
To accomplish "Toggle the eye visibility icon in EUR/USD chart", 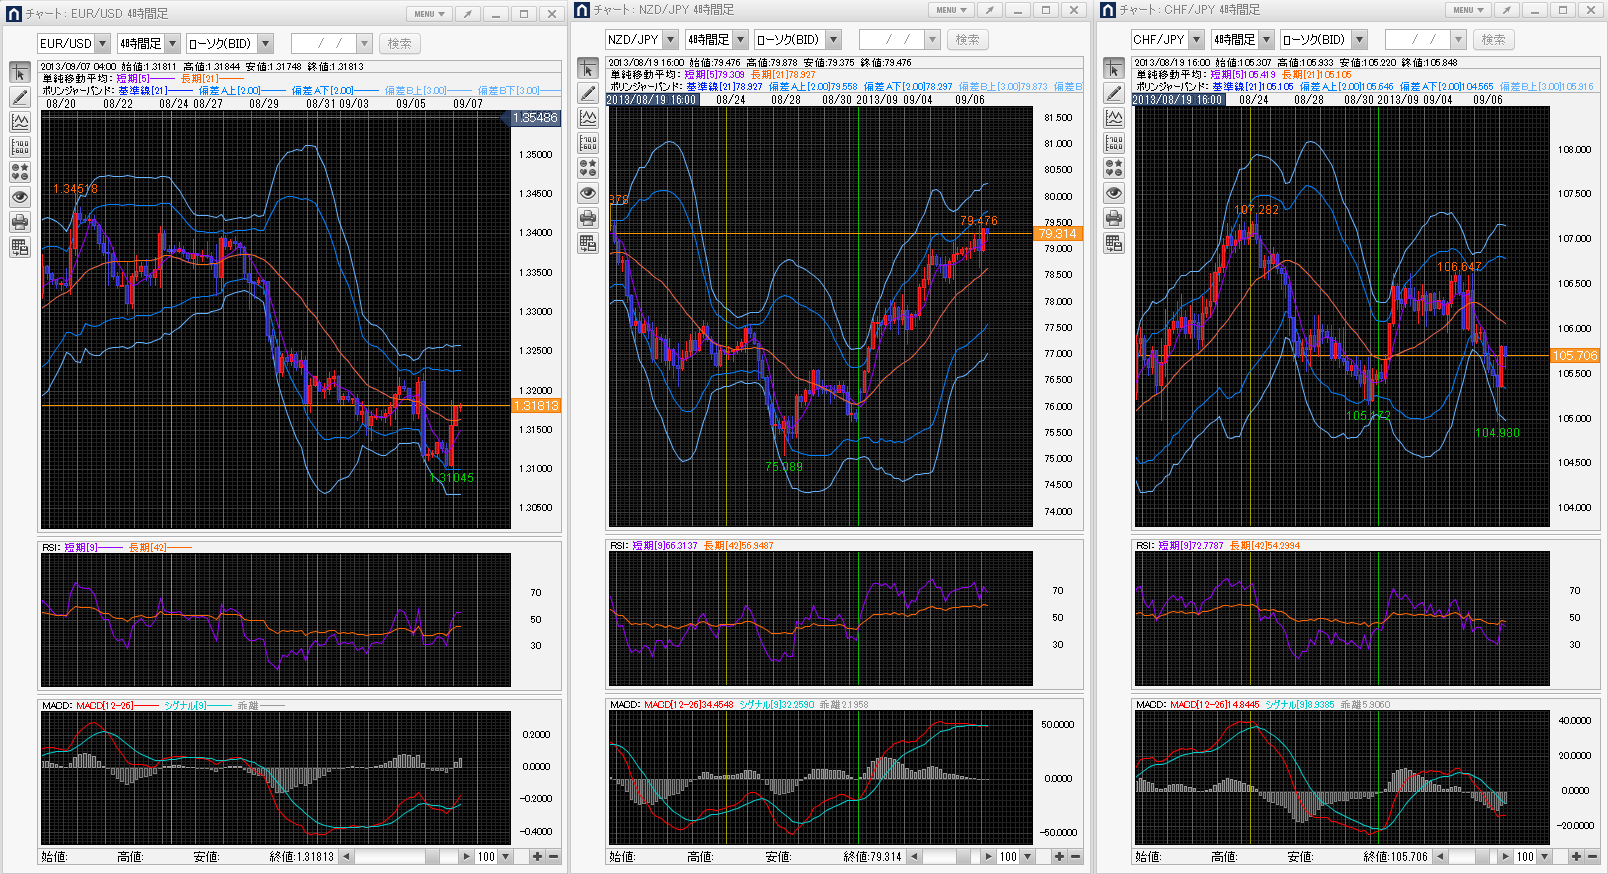I will [20, 197].
